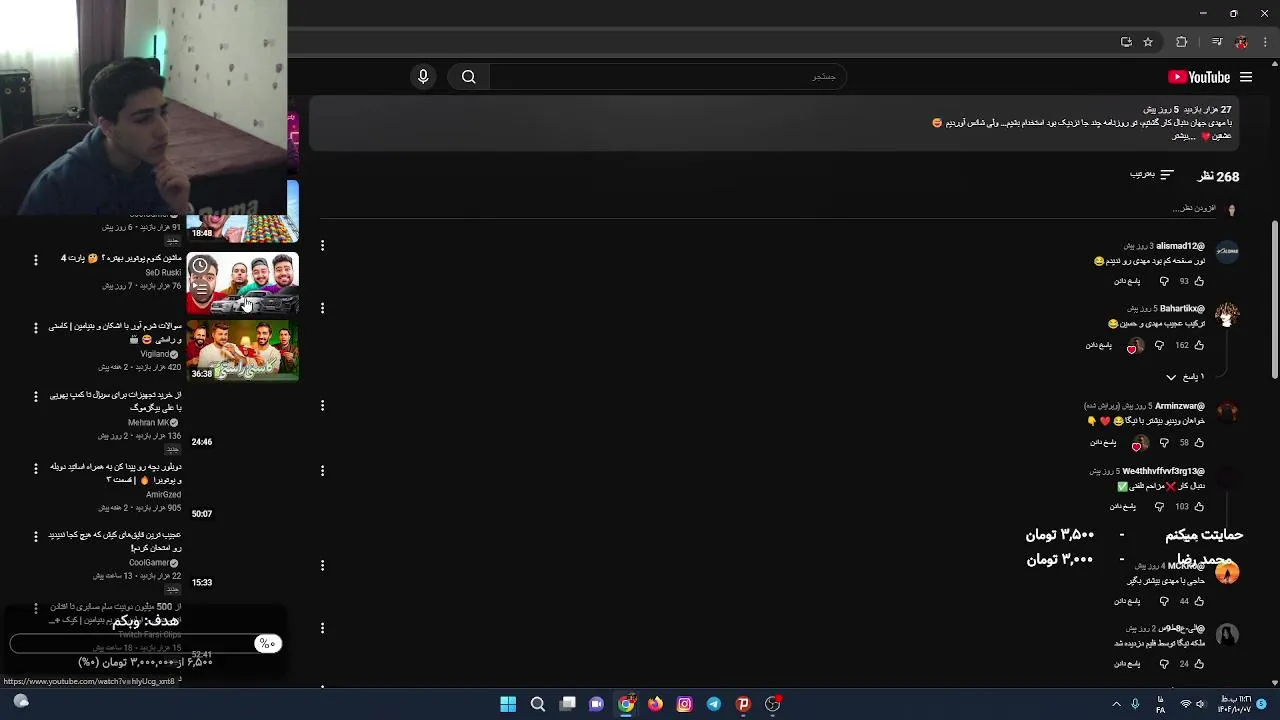Expand the 1 reply under @Bahartikx
The height and width of the screenshot is (720, 1280).
(1185, 377)
